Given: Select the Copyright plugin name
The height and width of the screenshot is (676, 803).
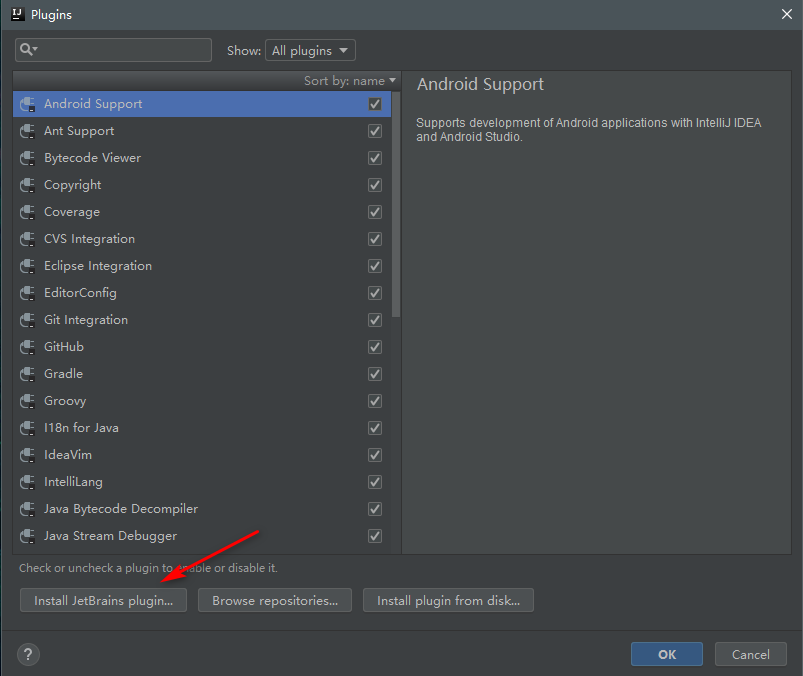Looking at the screenshot, I should tap(73, 185).
